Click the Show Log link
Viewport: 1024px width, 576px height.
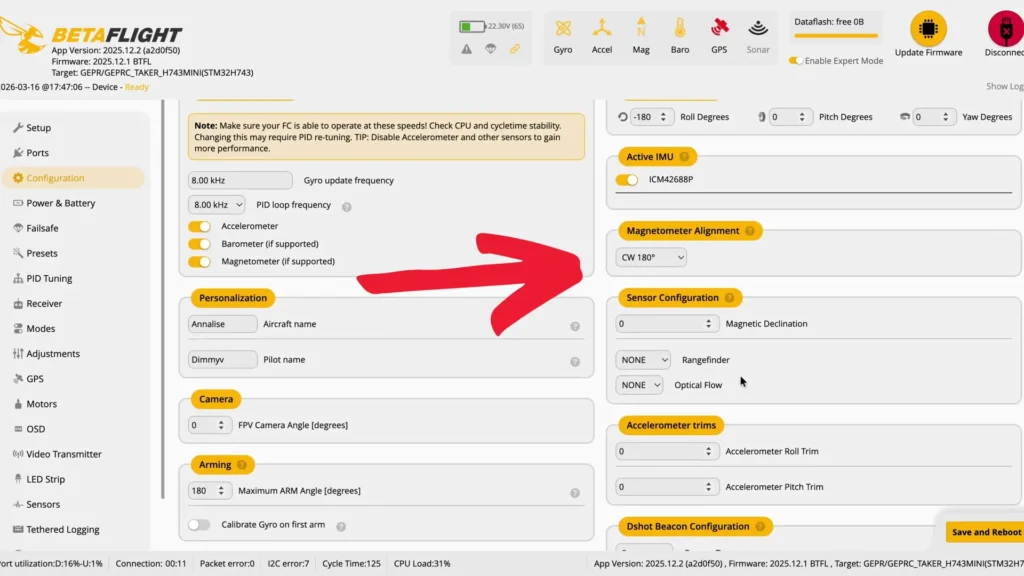1003,87
